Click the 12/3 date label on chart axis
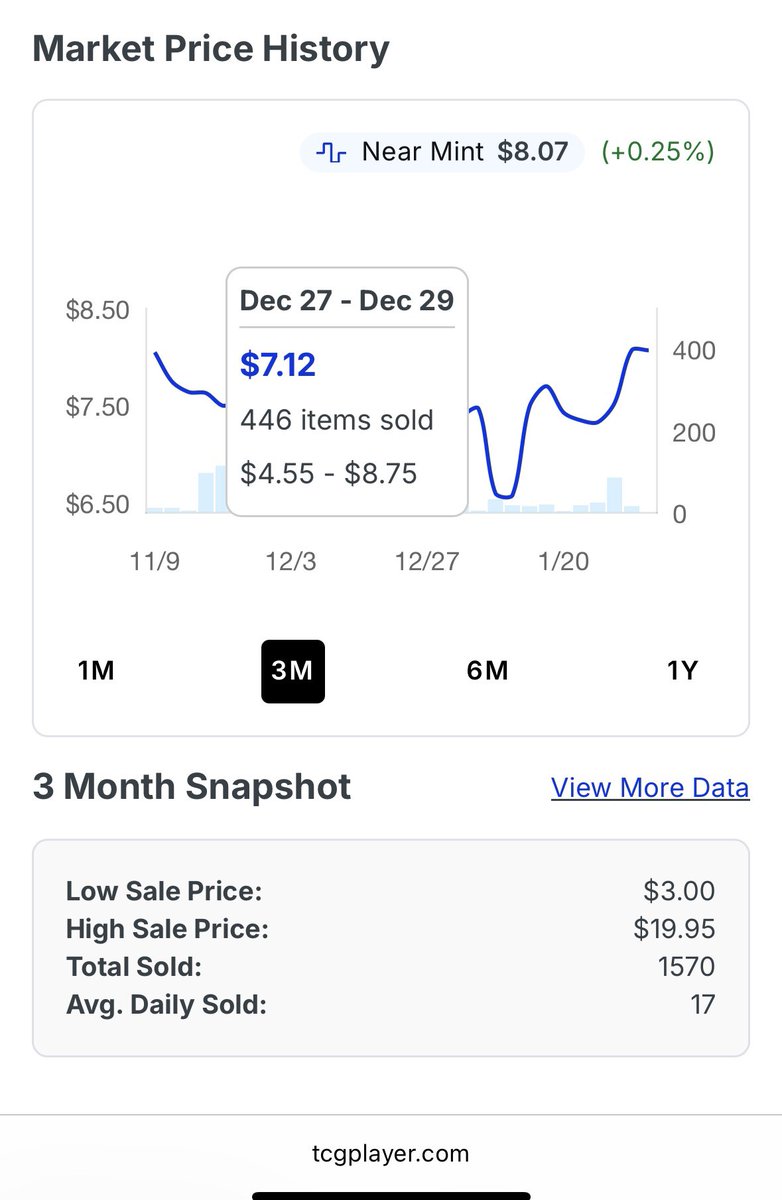Viewport: 782px width, 1200px height. 291,562
